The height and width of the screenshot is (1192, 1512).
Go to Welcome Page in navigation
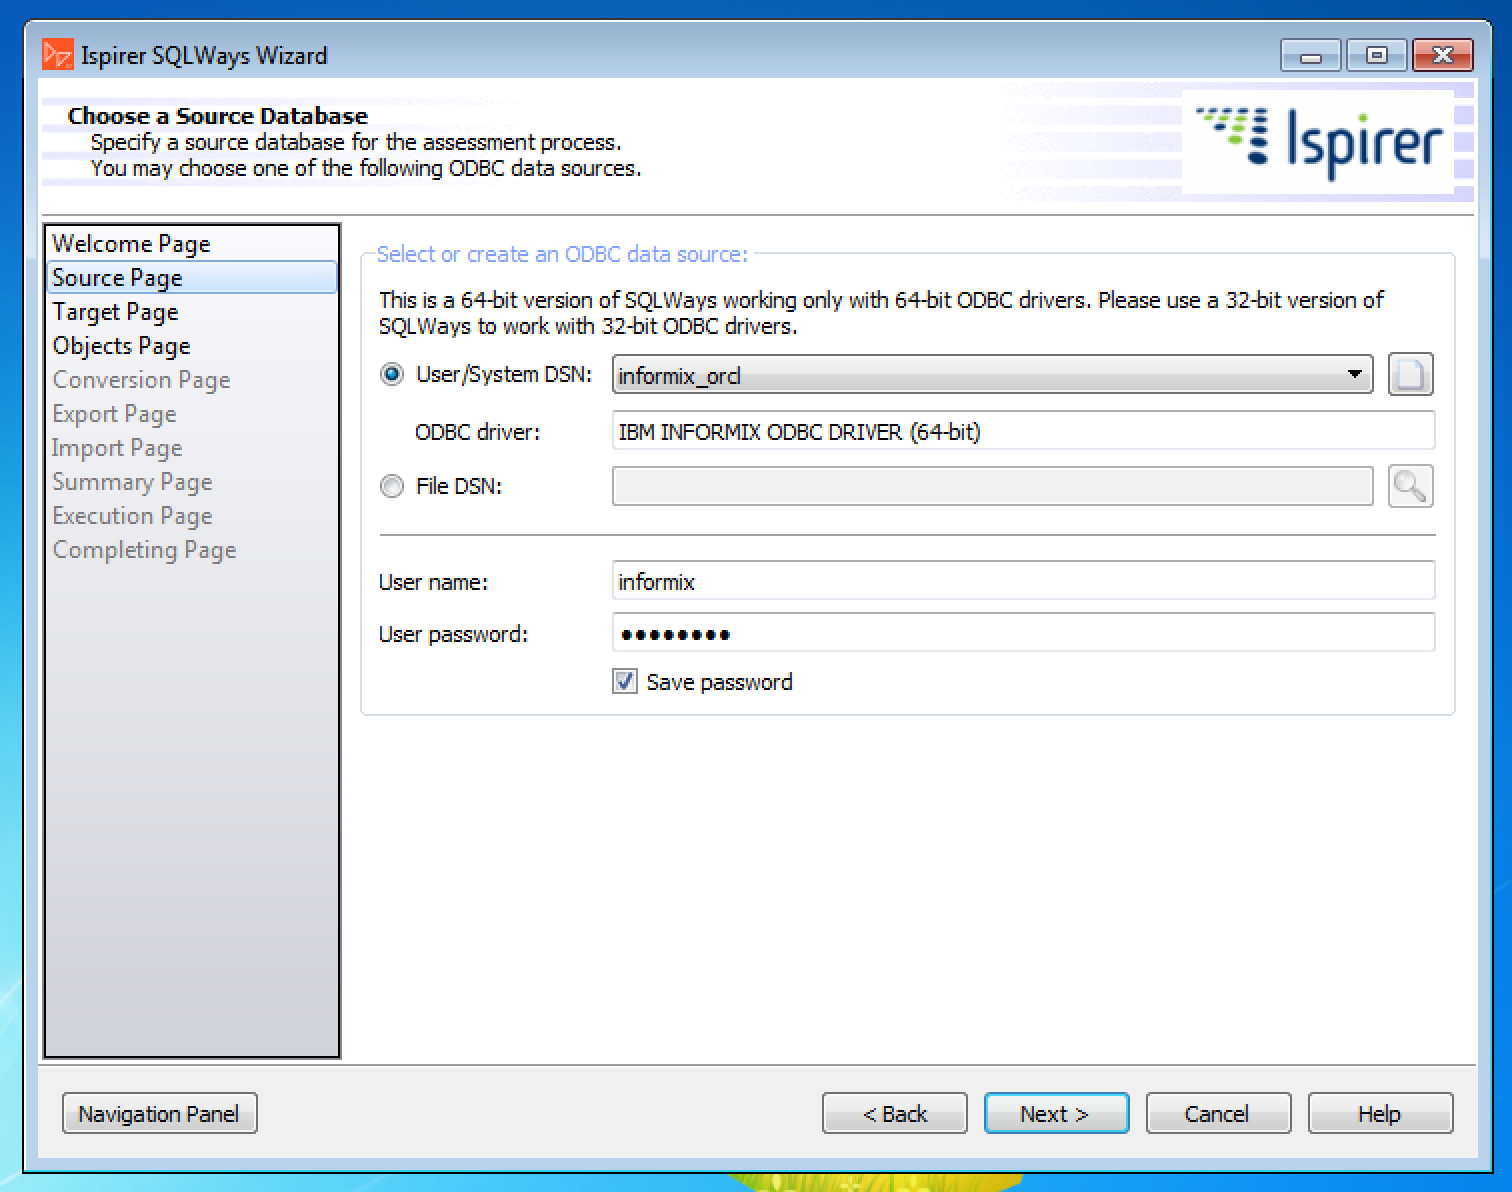pyautogui.click(x=192, y=244)
